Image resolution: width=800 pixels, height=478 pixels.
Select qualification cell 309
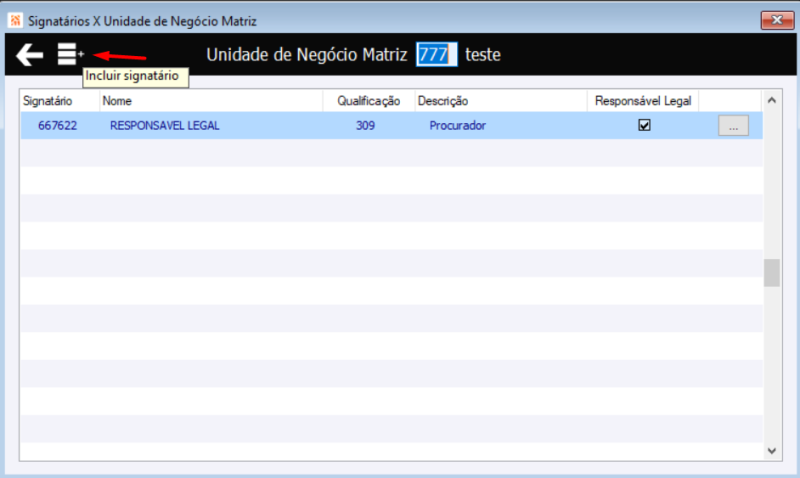[365, 125]
